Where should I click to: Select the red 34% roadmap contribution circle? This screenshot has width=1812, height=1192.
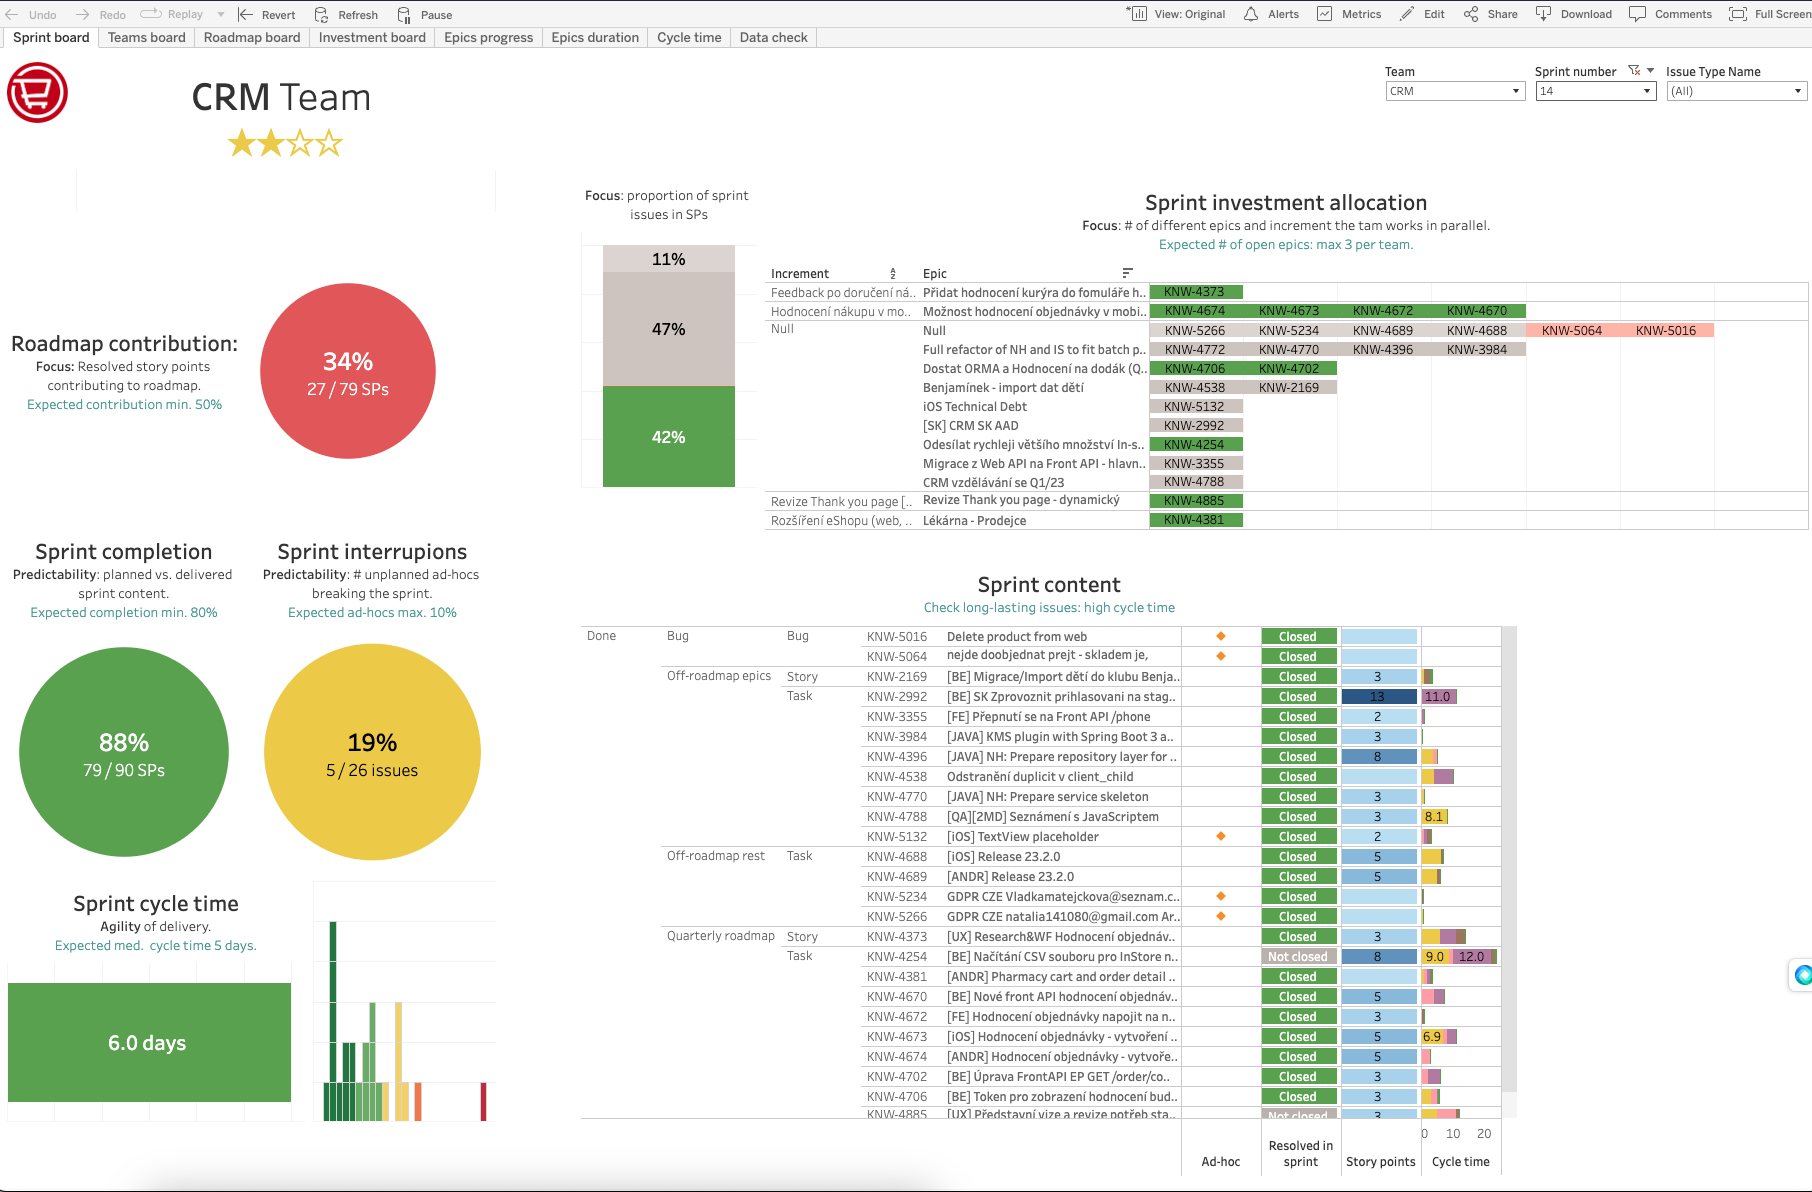pos(348,371)
